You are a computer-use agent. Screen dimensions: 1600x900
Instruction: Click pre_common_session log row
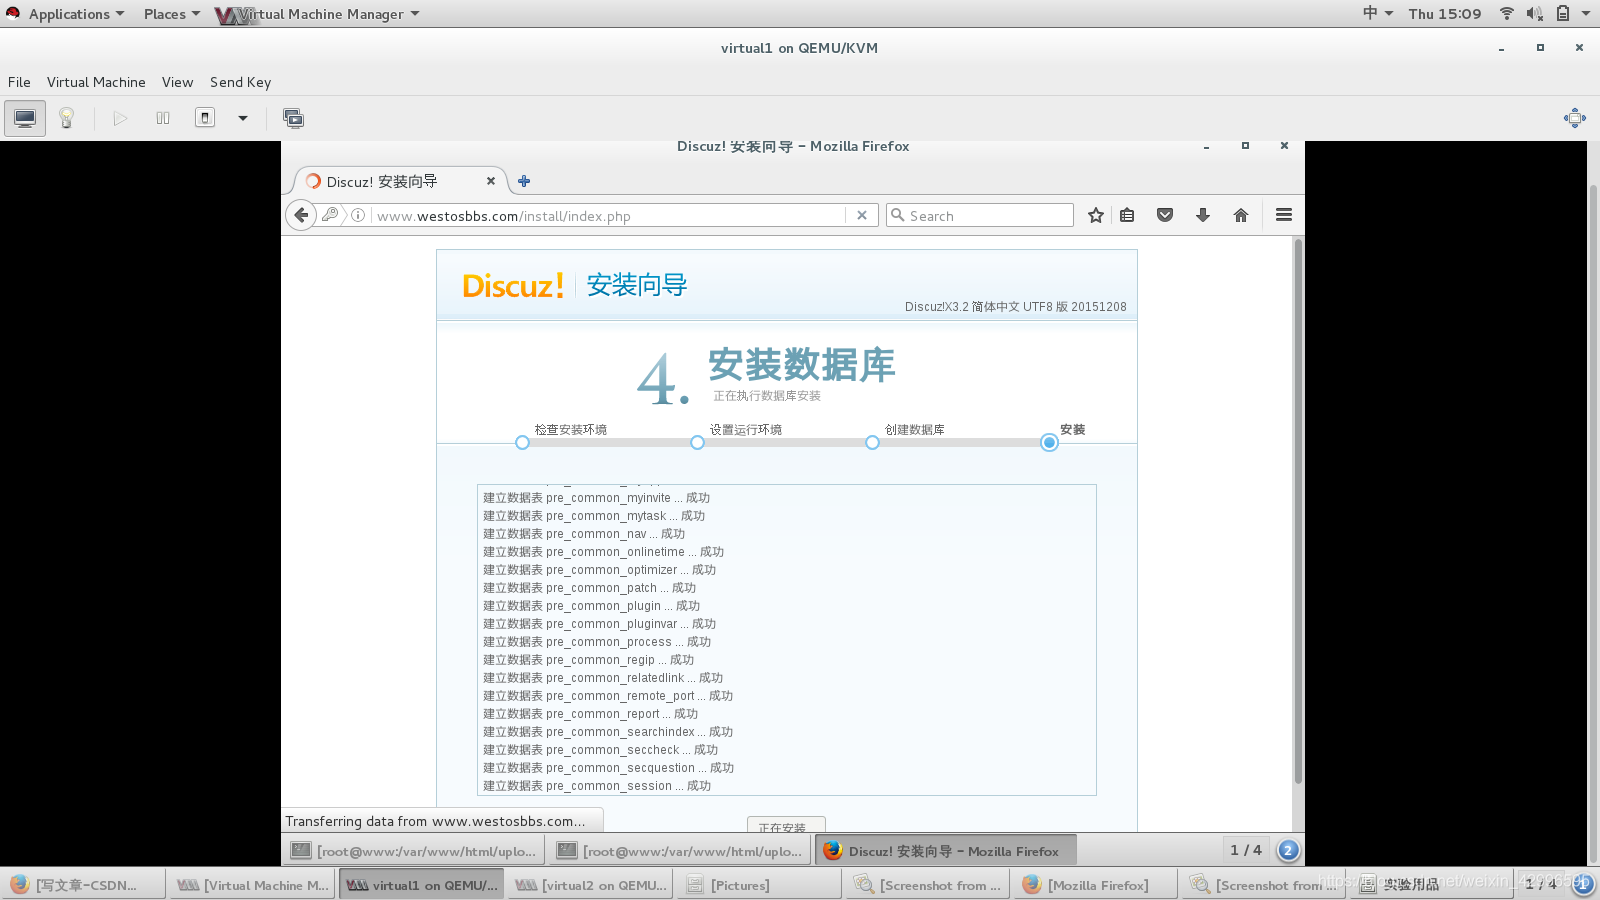pos(597,786)
